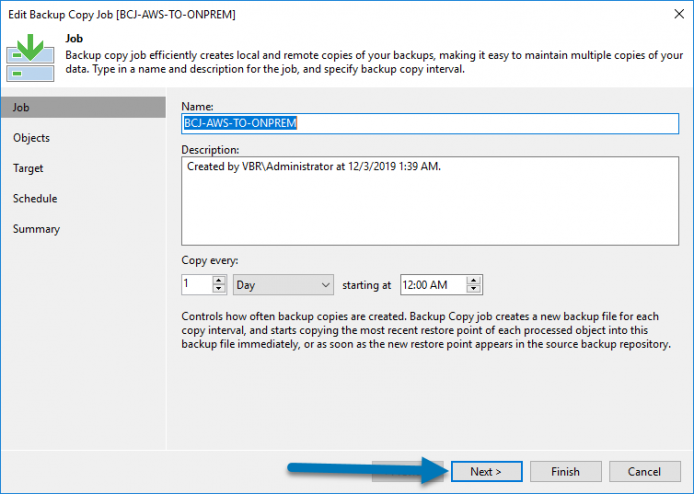The image size is (694, 494).
Task: Click the copy interval number field
Action: pos(197,285)
